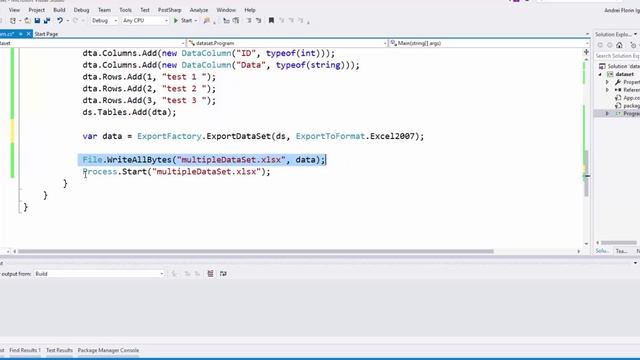
Task: Click the ds.Tables.Add(dta) code line
Action: (129, 112)
